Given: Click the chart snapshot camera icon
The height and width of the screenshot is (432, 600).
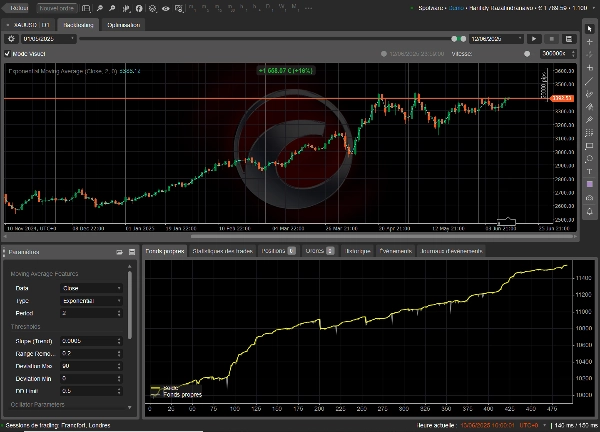Looking at the screenshot, I should tap(590, 197).
